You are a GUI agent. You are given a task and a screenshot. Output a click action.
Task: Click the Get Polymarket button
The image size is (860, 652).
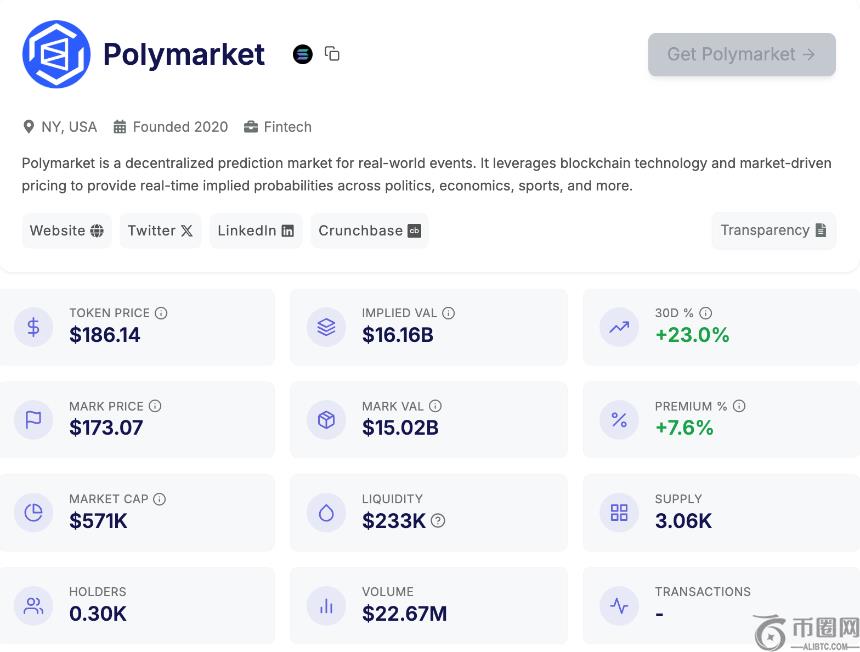pos(741,54)
